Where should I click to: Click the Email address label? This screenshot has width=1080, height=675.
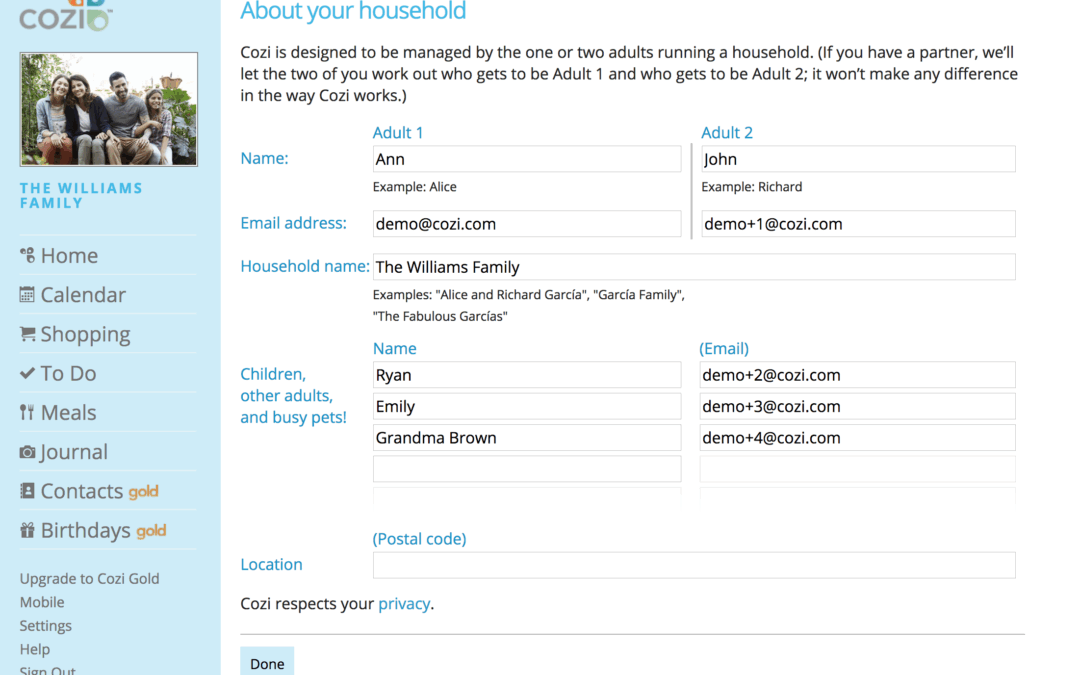coord(293,223)
